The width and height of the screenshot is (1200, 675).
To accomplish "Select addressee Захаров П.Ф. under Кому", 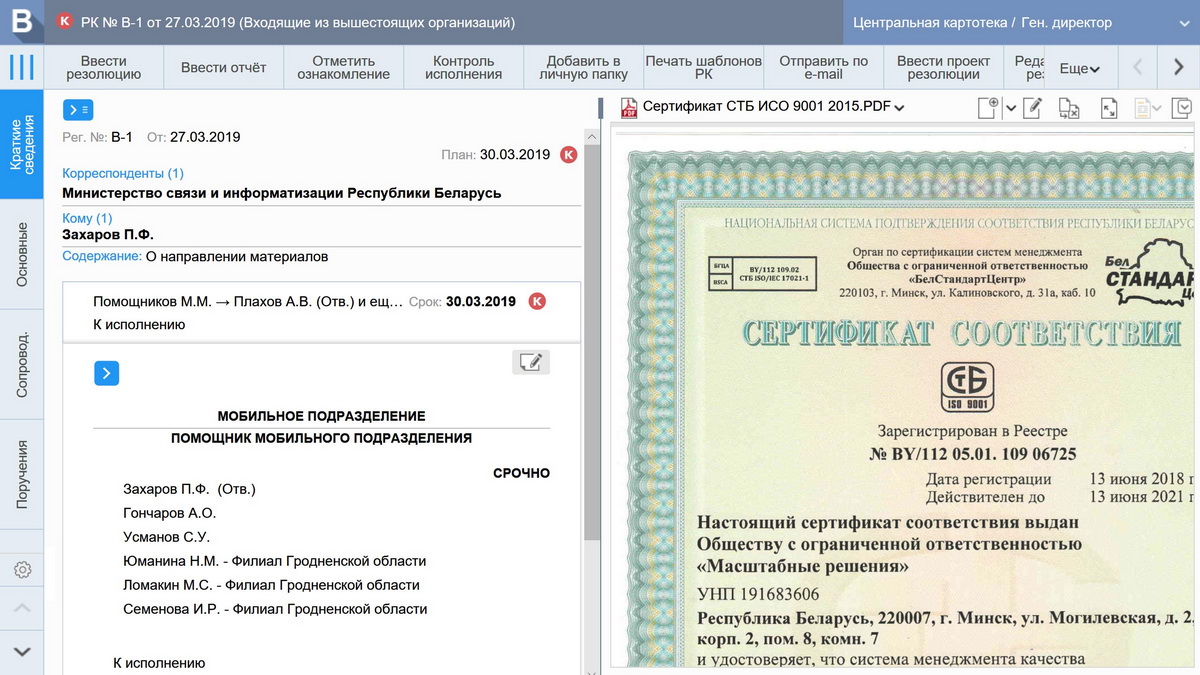I will tap(108, 234).
